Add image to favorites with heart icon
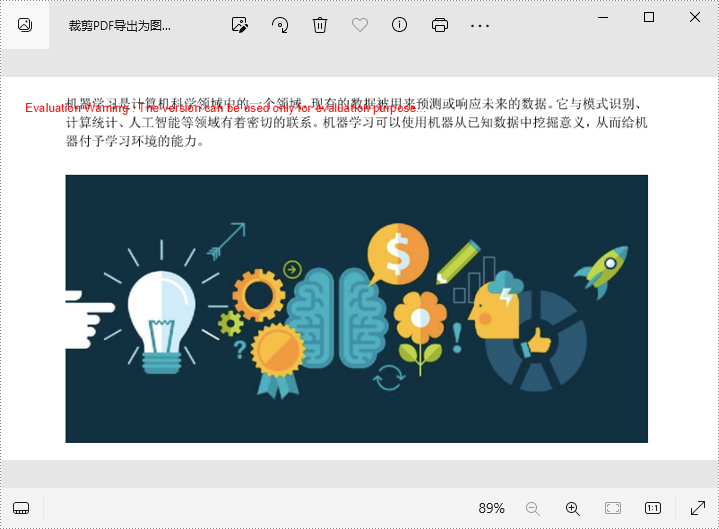 coord(360,25)
